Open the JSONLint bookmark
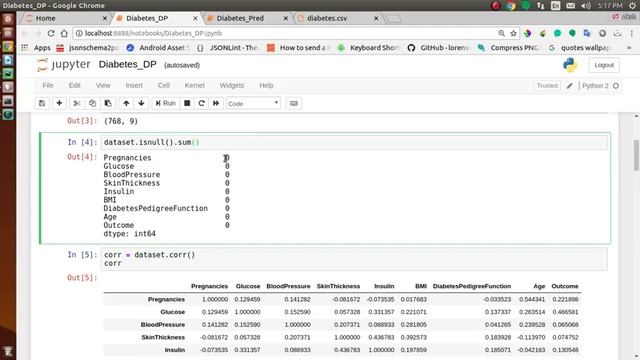 pyautogui.click(x=227, y=48)
